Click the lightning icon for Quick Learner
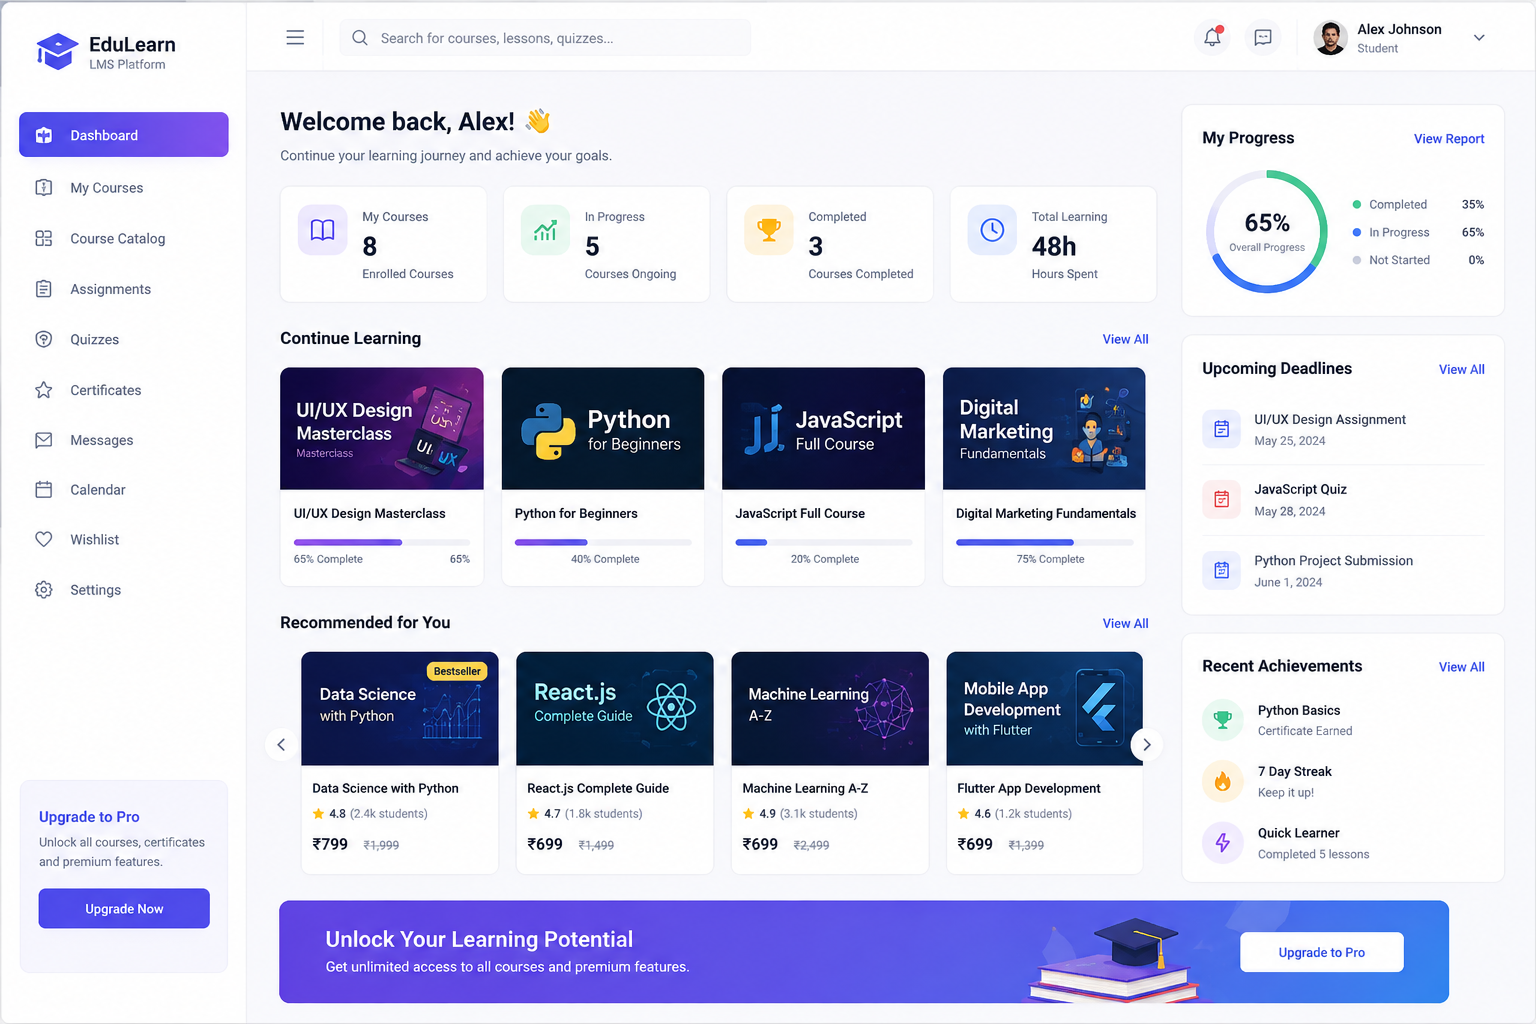 point(1222,843)
